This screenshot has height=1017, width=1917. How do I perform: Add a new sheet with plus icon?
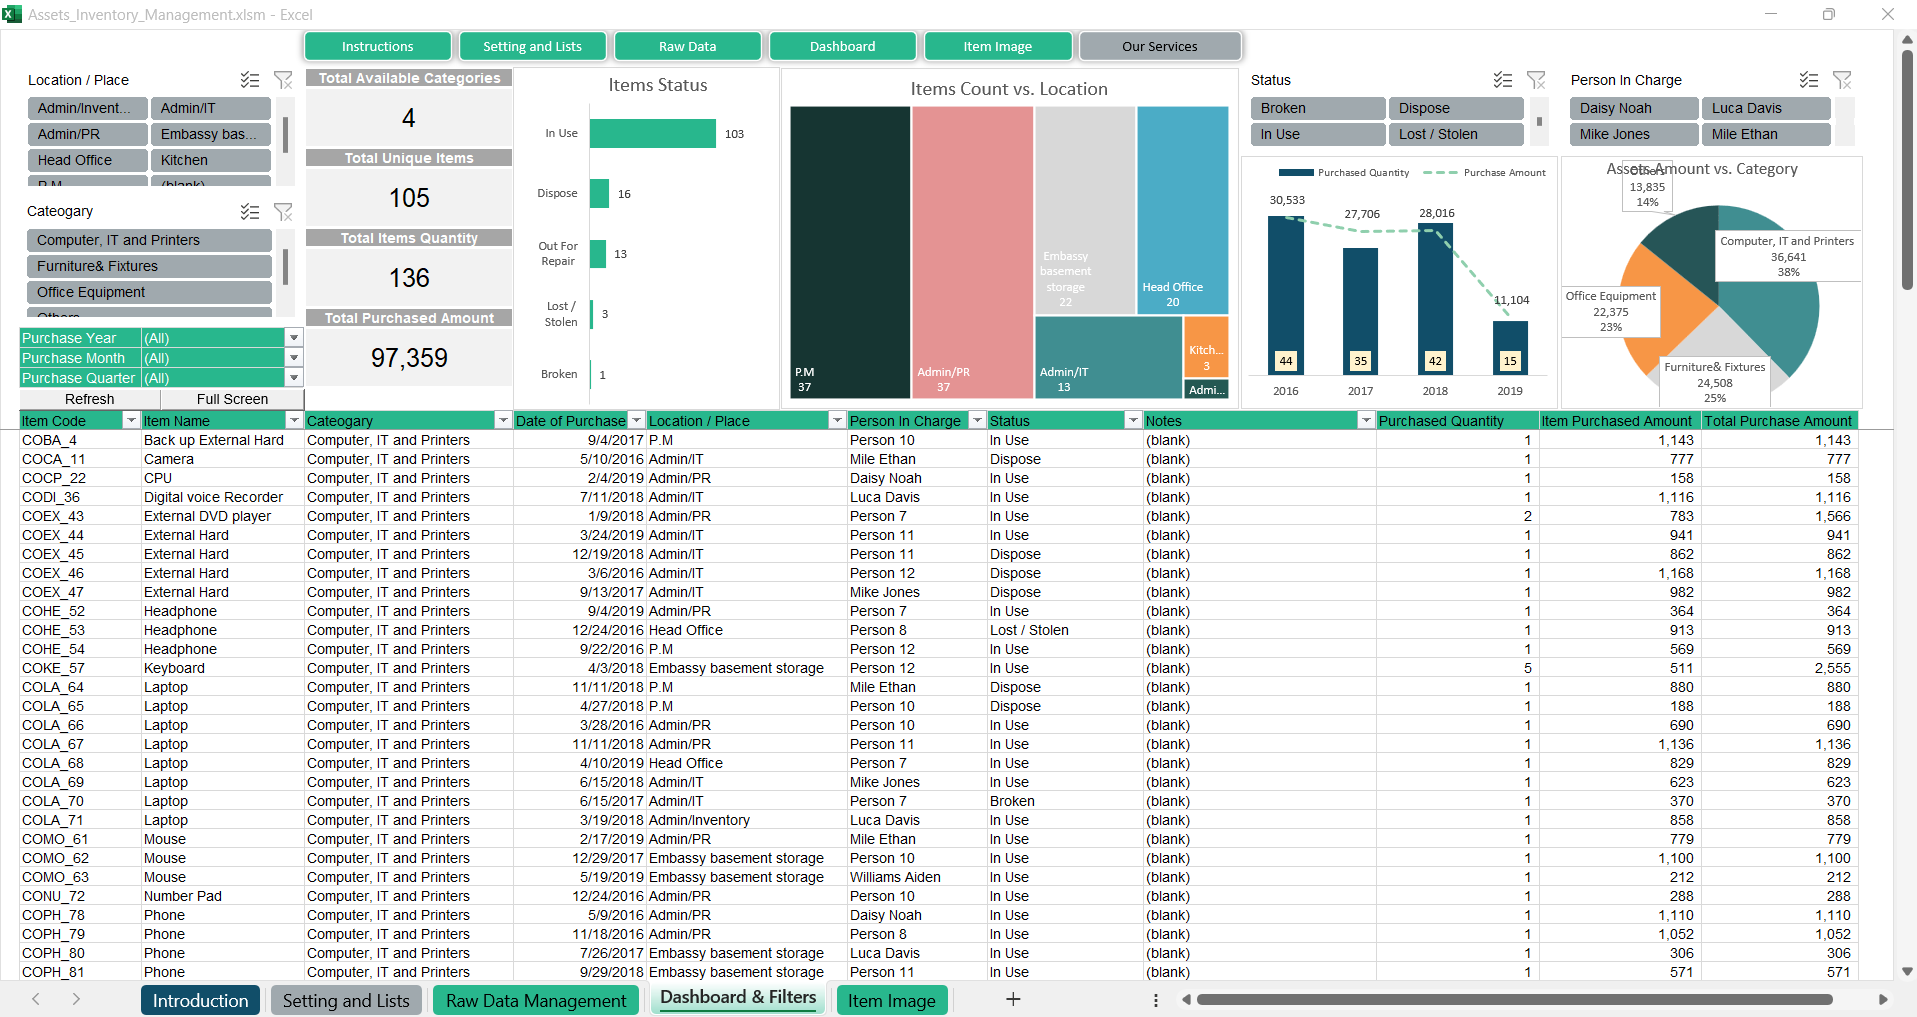[1013, 999]
